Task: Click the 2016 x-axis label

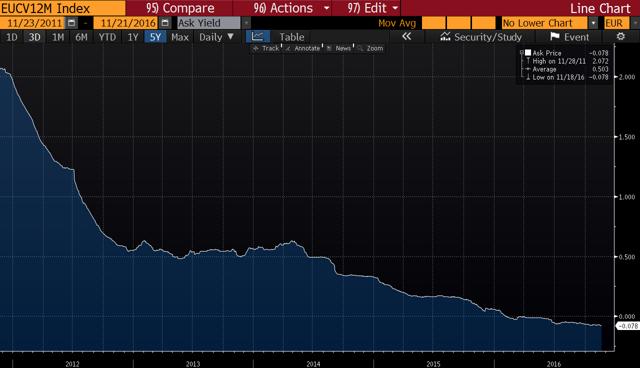Action: (554, 364)
